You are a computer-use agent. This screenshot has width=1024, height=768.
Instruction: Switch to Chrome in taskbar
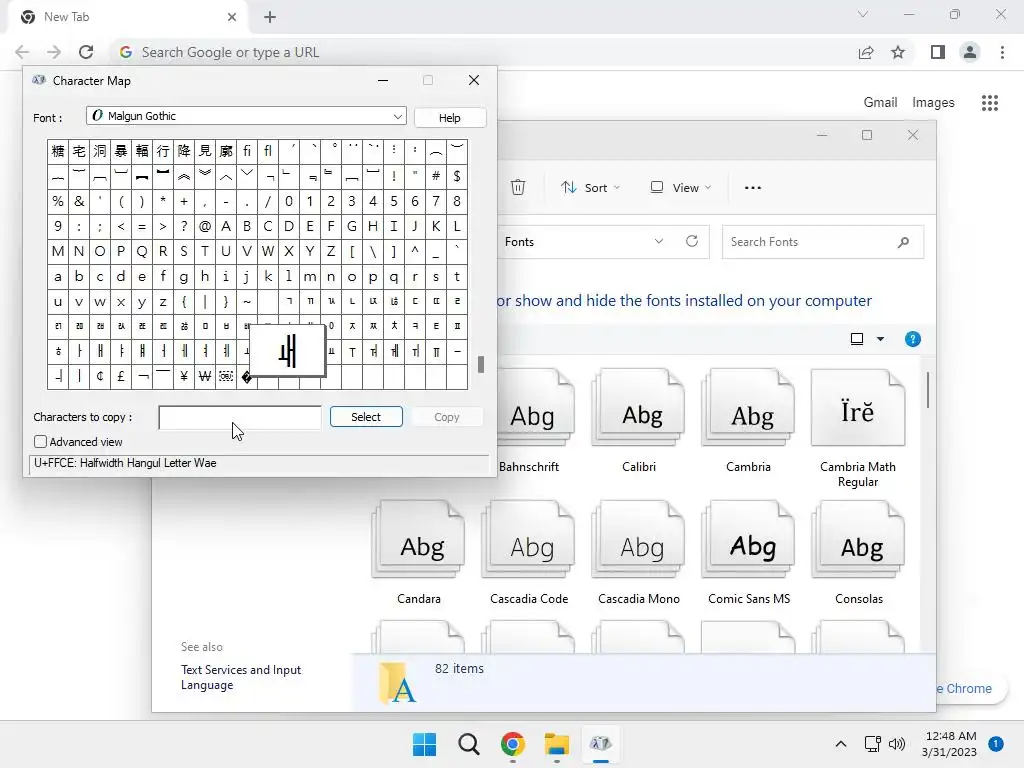(513, 744)
